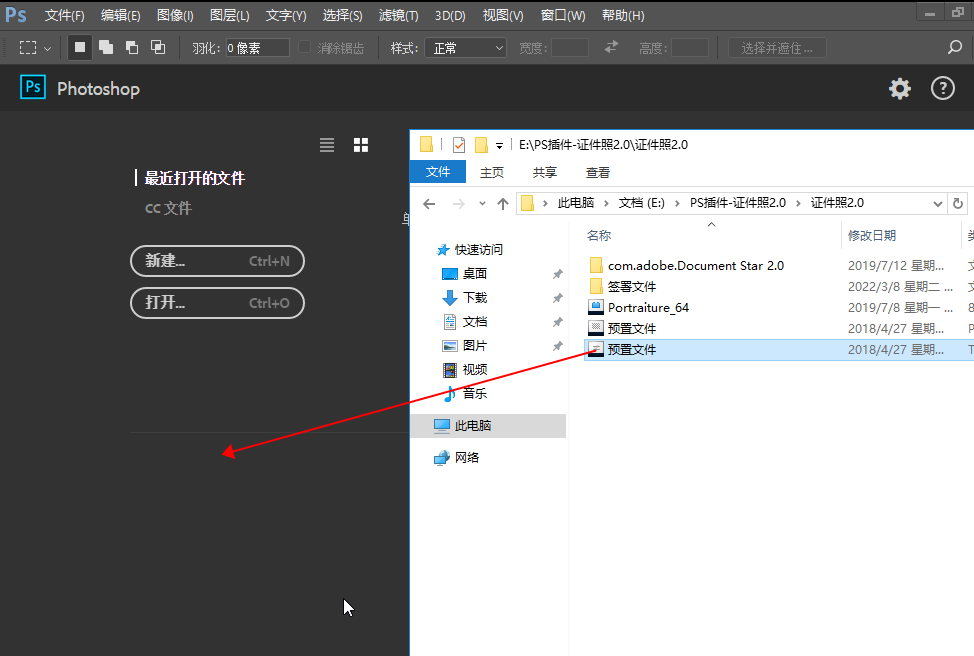
Task: Select the Portraiture_64 file
Action: click(648, 308)
